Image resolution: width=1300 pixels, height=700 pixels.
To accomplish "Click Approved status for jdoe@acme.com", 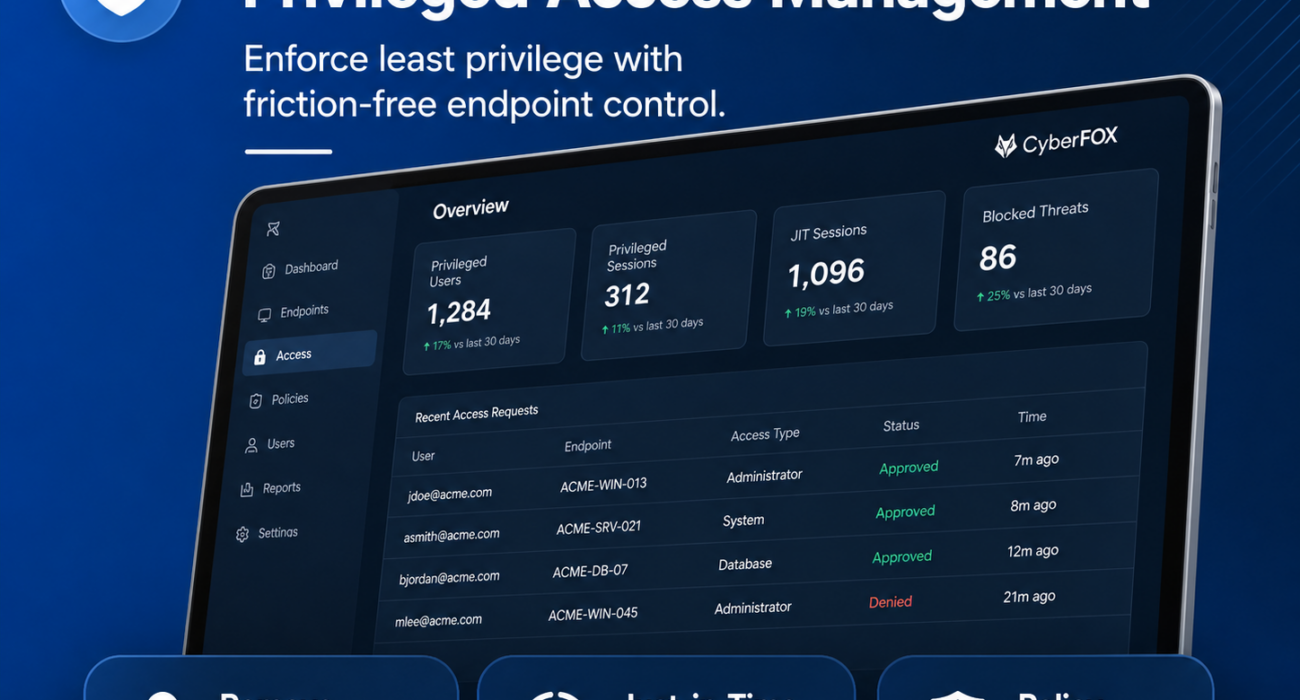I will [909, 468].
